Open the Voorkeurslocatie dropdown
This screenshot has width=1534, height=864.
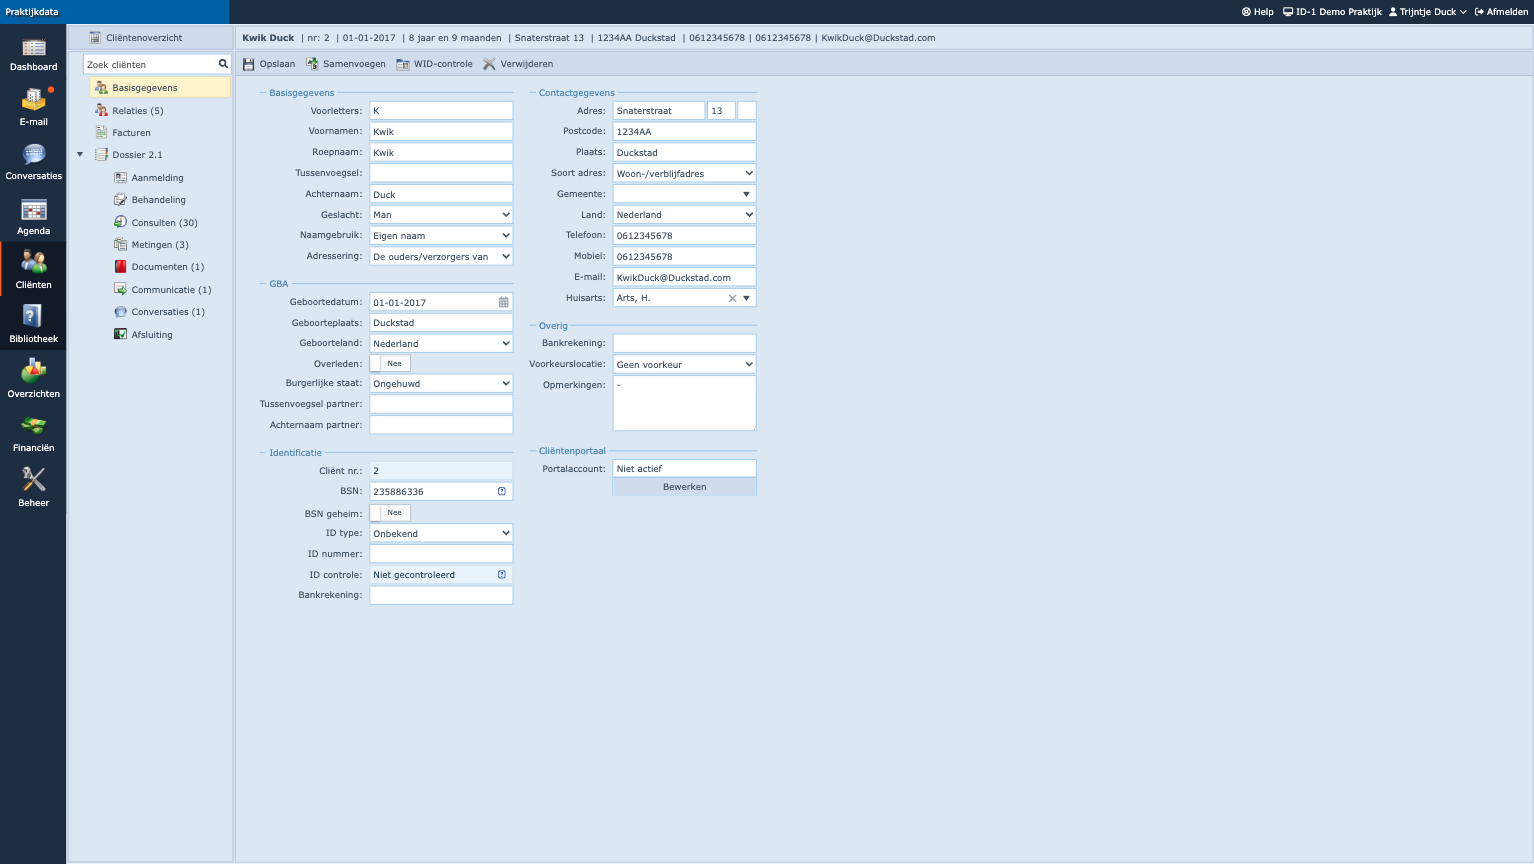click(x=684, y=365)
